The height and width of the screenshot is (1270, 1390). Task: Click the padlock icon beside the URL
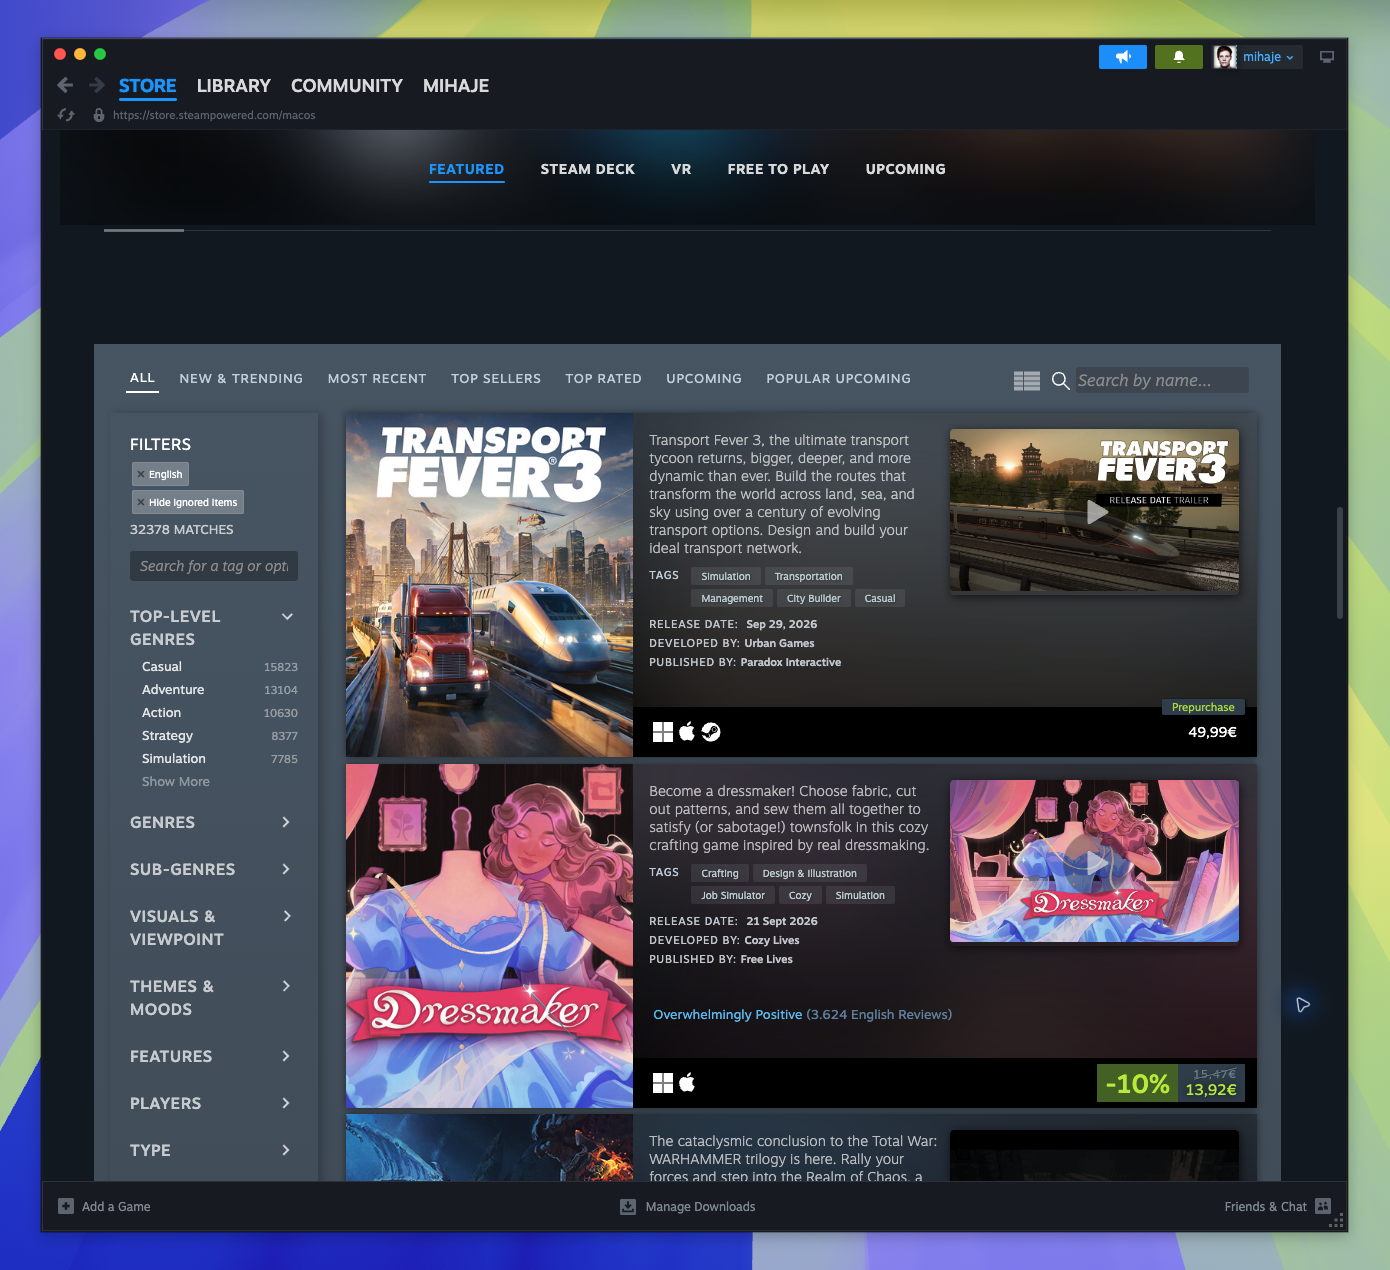[99, 115]
